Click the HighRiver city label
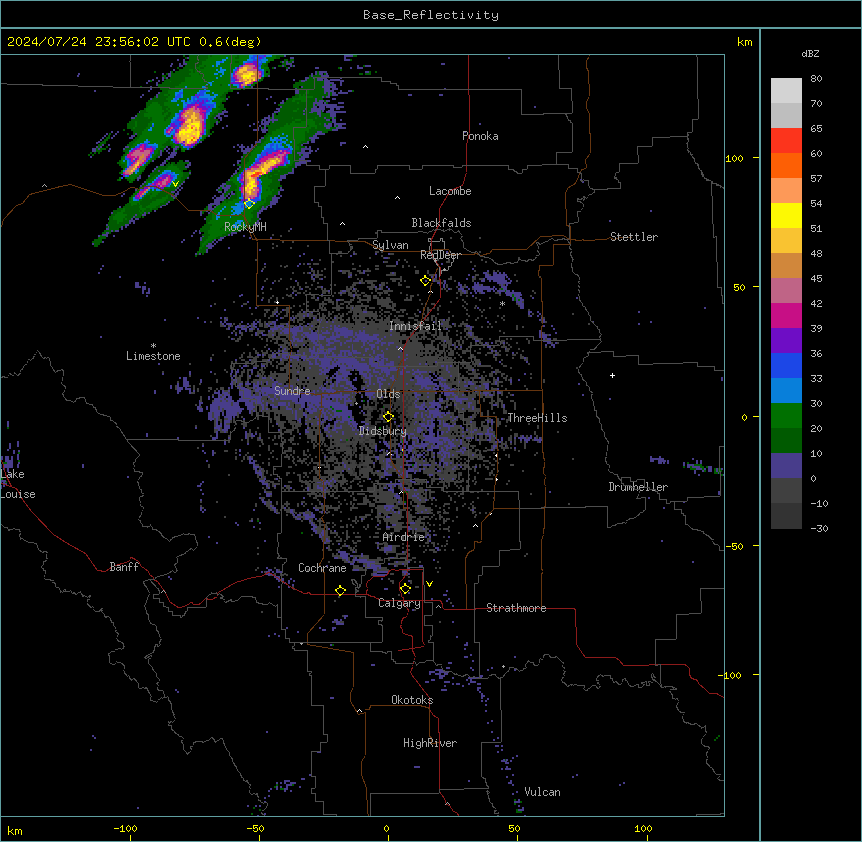The height and width of the screenshot is (842, 862). pyautogui.click(x=430, y=743)
